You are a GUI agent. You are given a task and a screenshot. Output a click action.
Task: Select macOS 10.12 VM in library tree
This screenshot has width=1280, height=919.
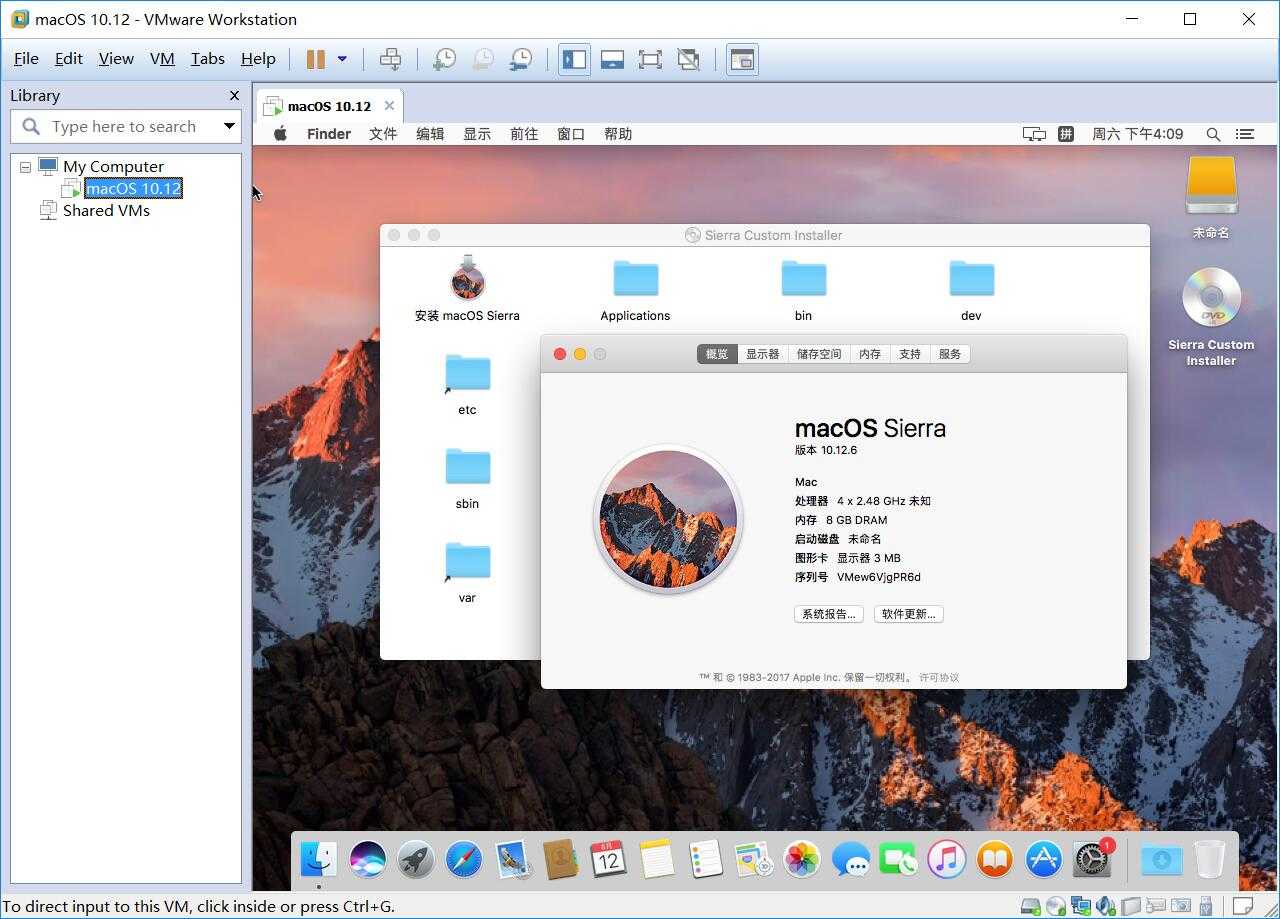[x=133, y=188]
